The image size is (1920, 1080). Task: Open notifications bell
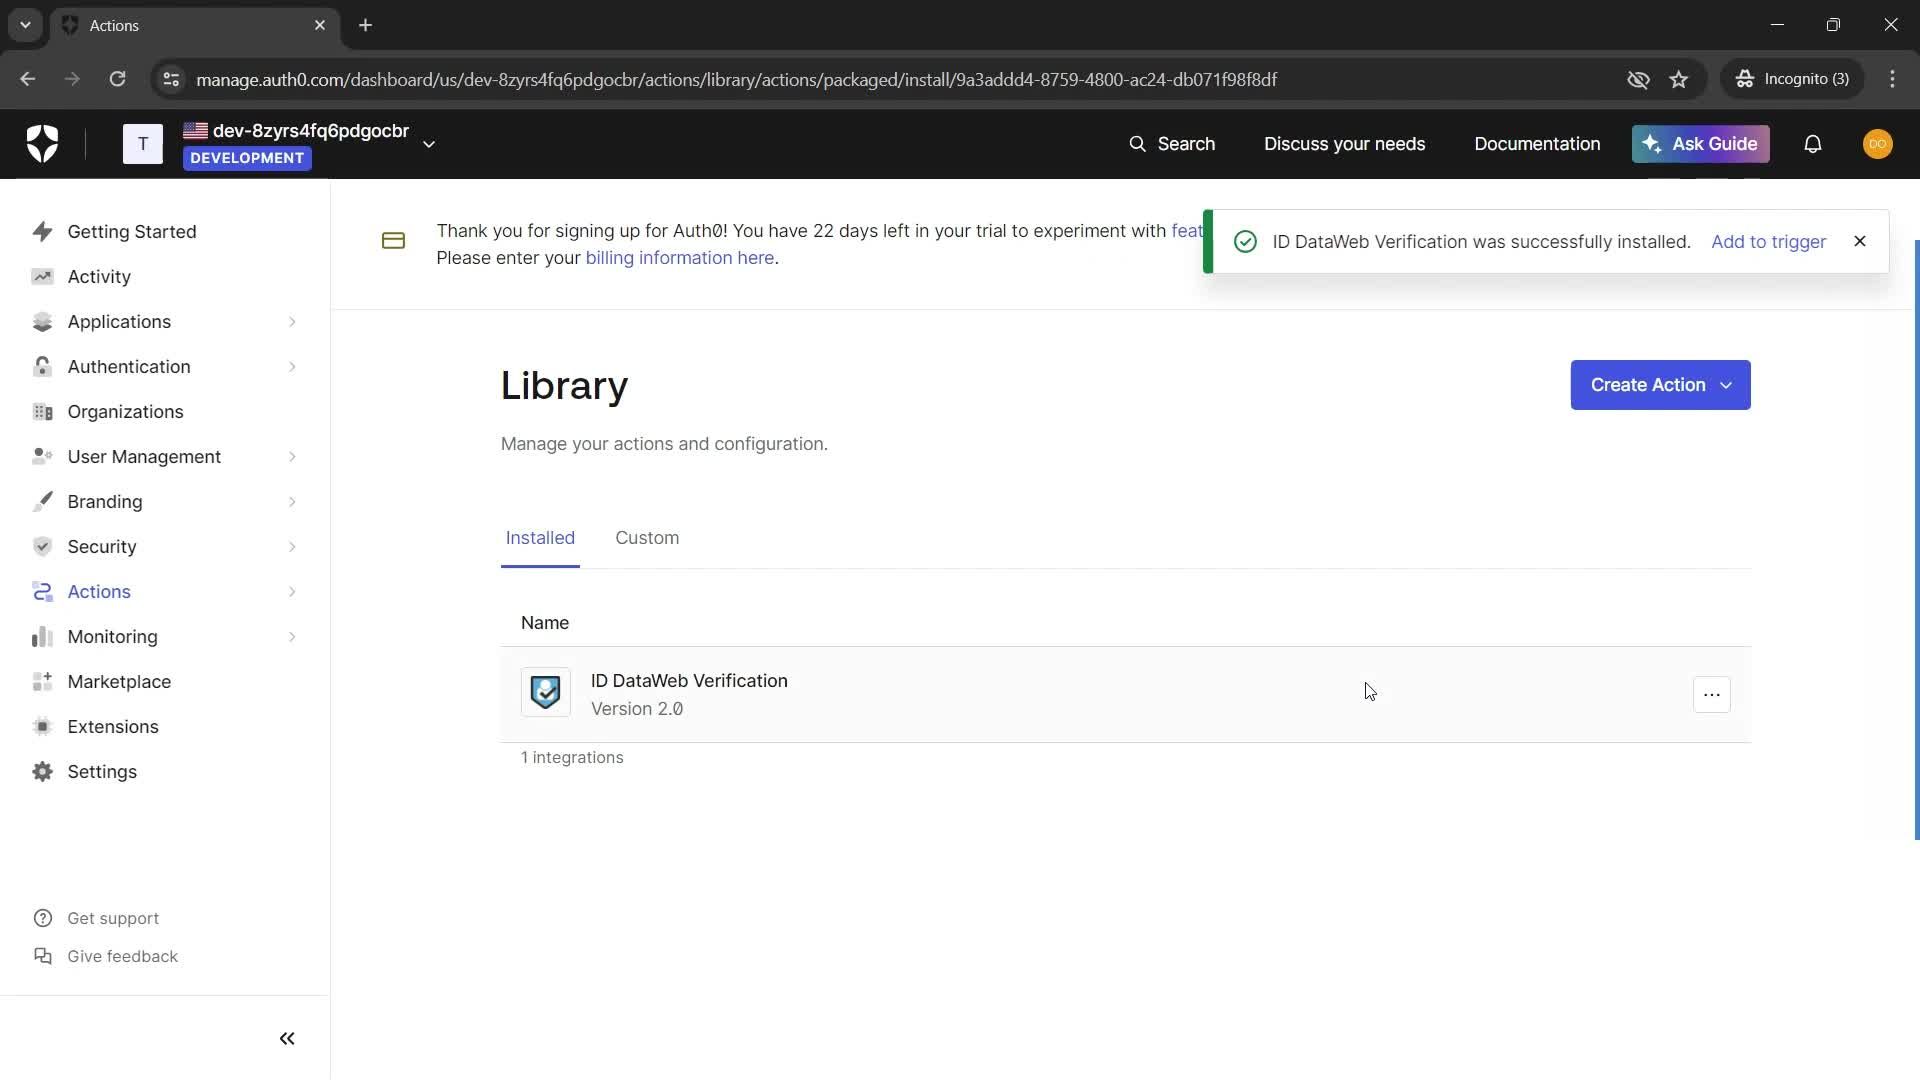coord(1813,144)
